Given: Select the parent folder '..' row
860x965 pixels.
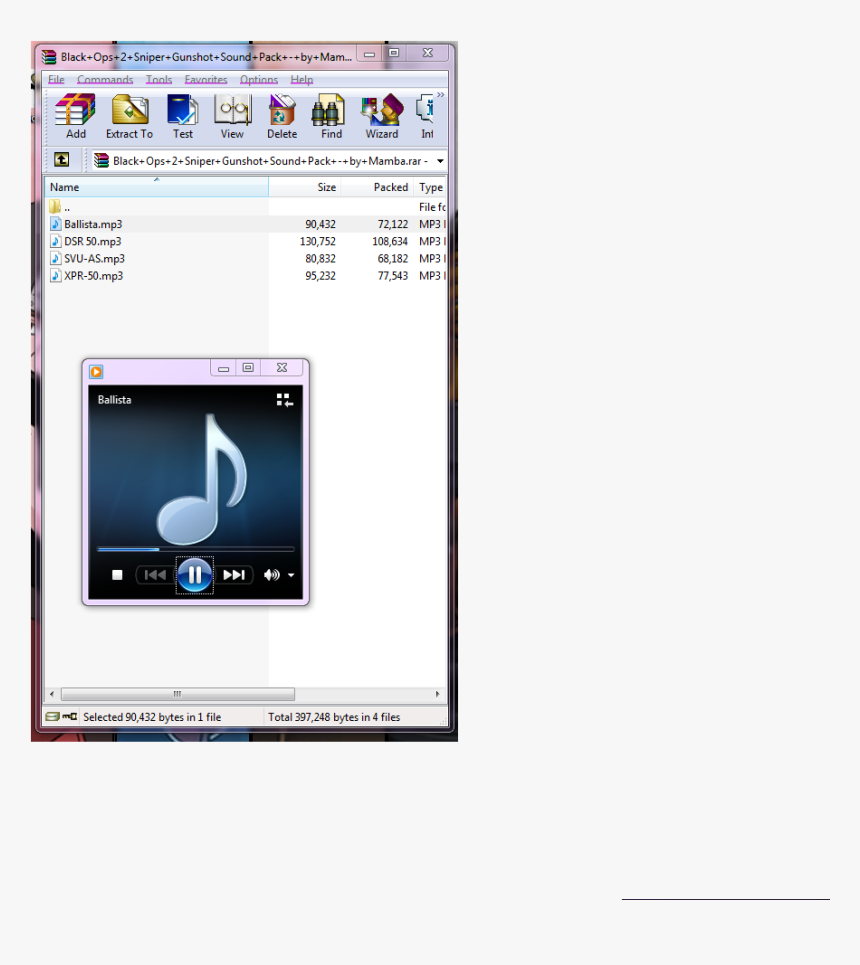Looking at the screenshot, I should coord(246,207).
